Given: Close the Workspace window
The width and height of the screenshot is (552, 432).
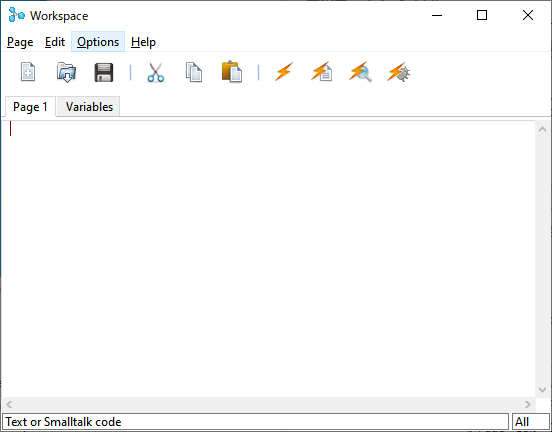Looking at the screenshot, I should click(x=528, y=15).
